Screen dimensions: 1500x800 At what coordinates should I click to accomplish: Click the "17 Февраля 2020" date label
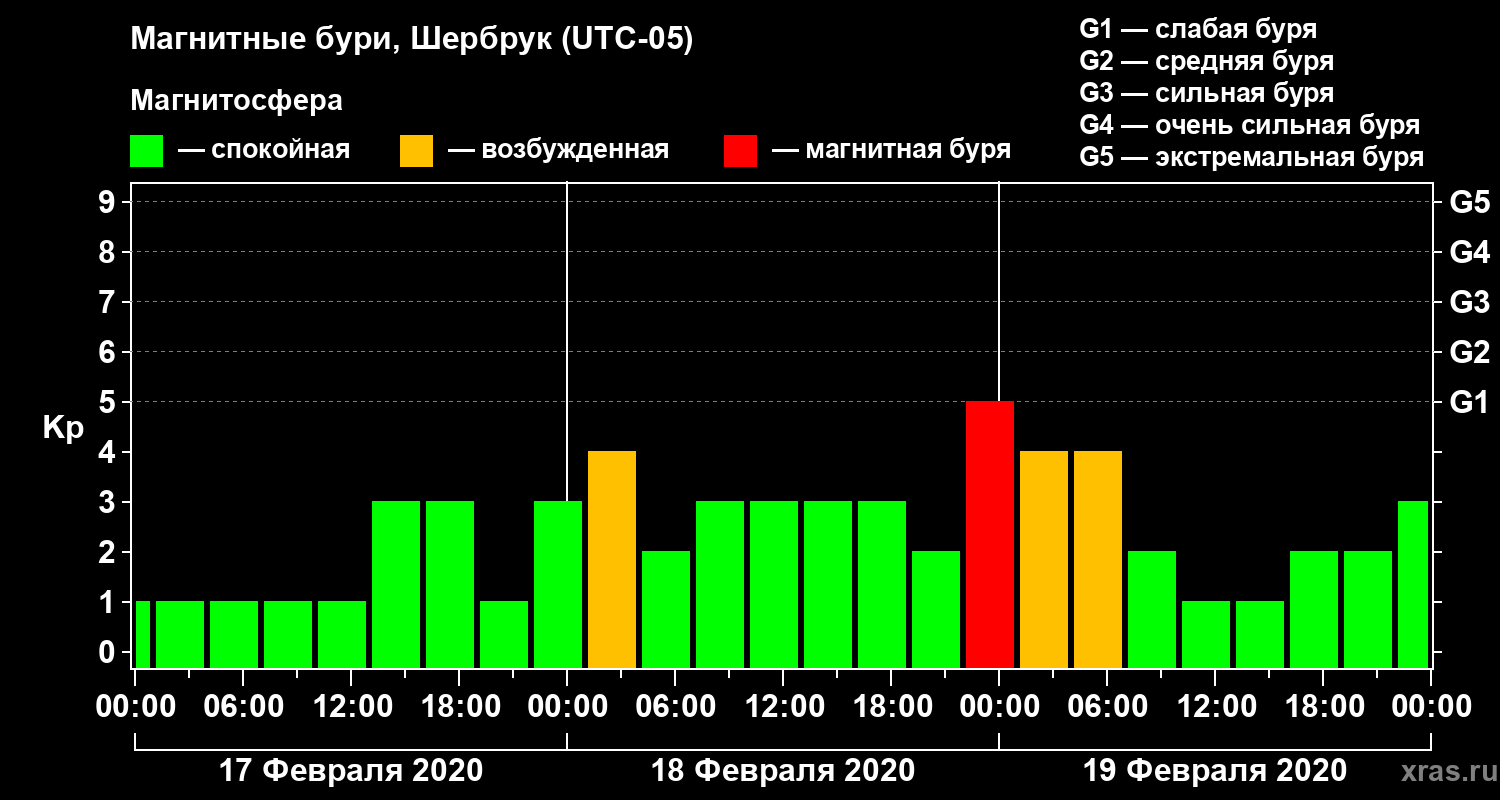click(350, 771)
